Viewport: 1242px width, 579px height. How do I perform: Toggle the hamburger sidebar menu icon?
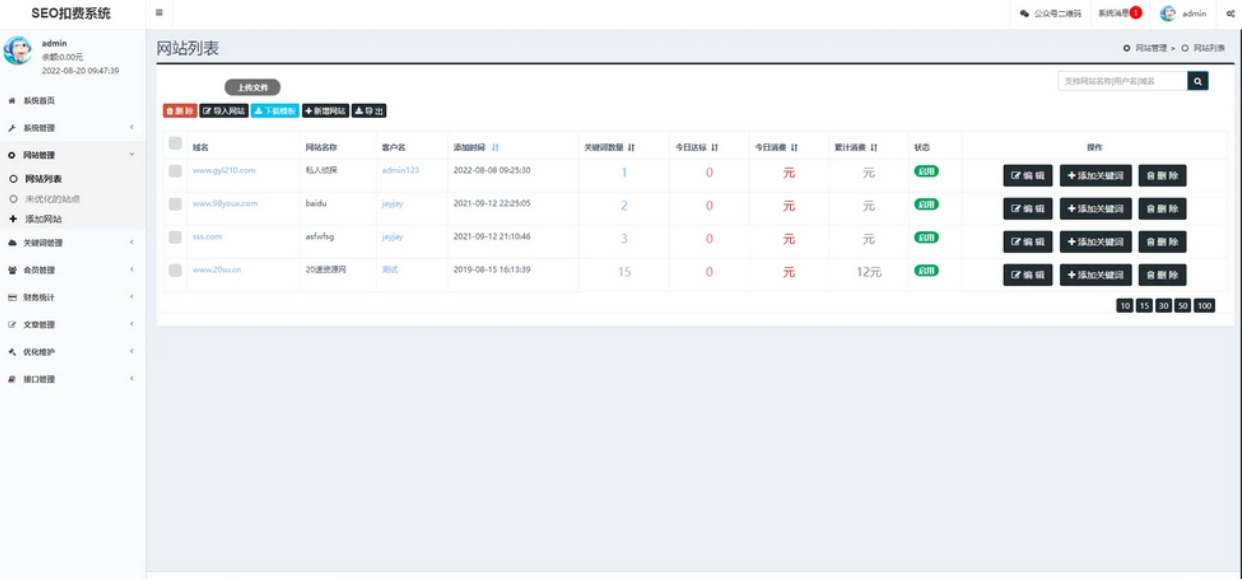click(159, 13)
